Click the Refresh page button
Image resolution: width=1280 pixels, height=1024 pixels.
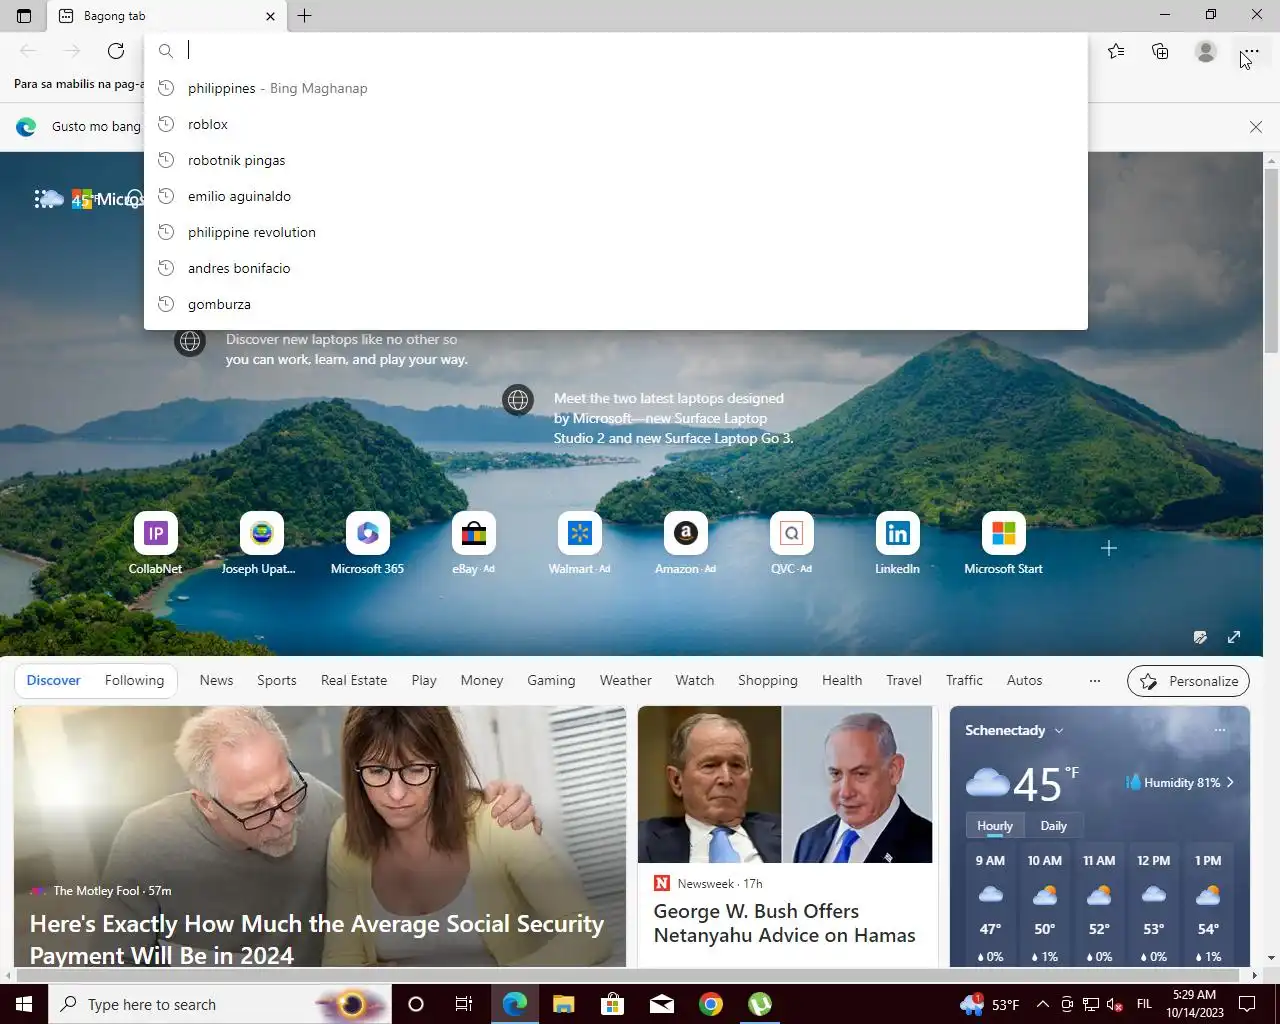click(x=116, y=51)
